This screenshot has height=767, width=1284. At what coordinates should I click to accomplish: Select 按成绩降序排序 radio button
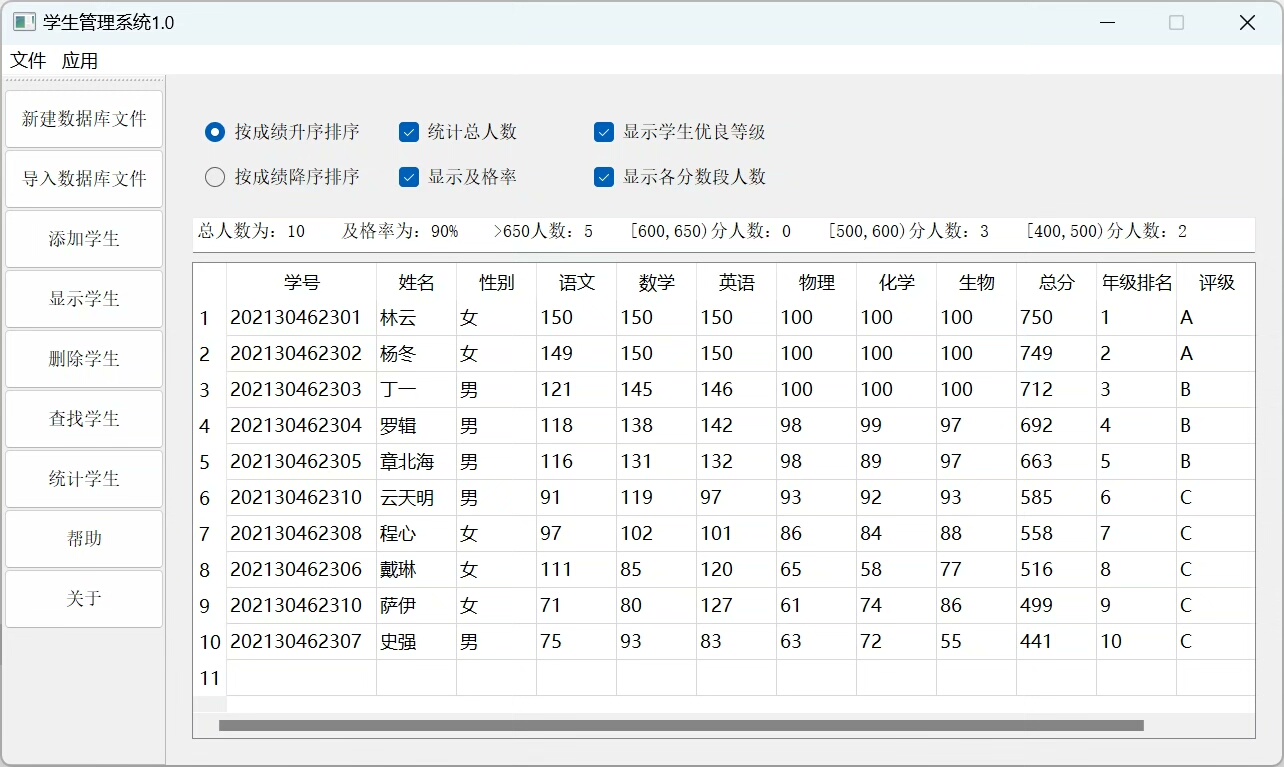point(215,177)
